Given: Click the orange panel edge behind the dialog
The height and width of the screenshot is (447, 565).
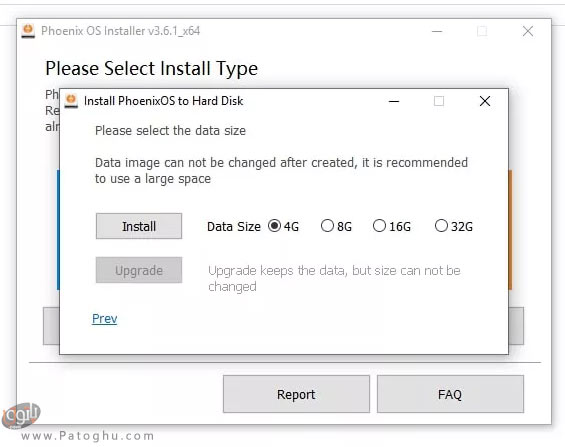Looking at the screenshot, I should 510,230.
